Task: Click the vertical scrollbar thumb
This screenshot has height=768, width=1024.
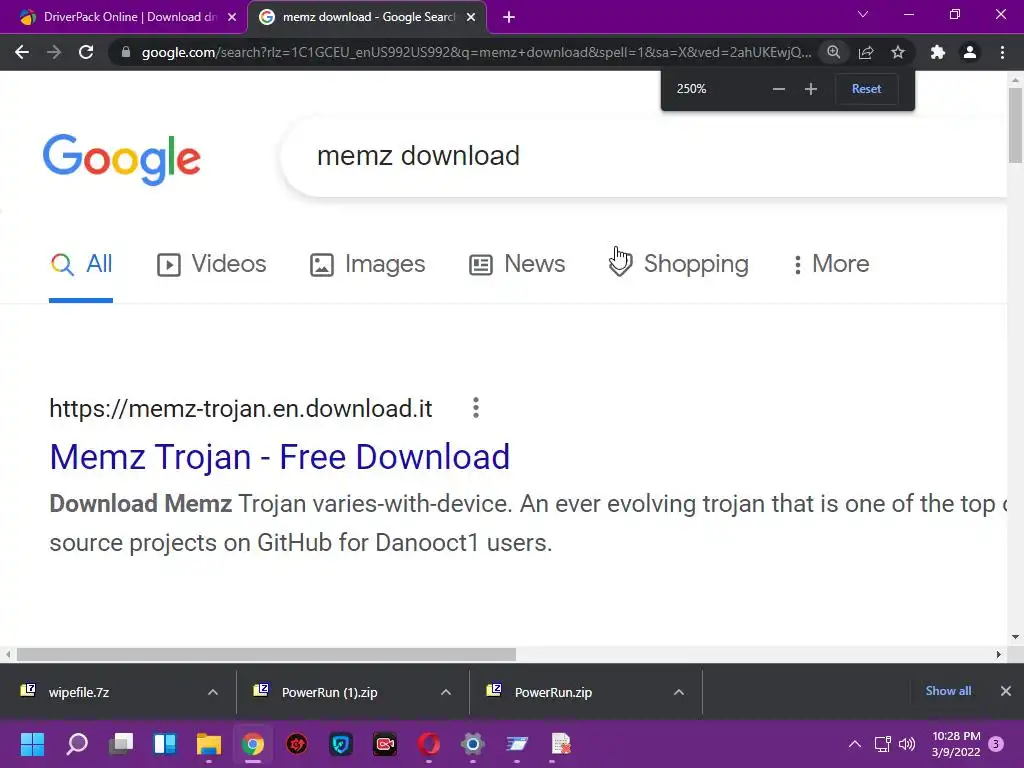Action: (x=1015, y=125)
